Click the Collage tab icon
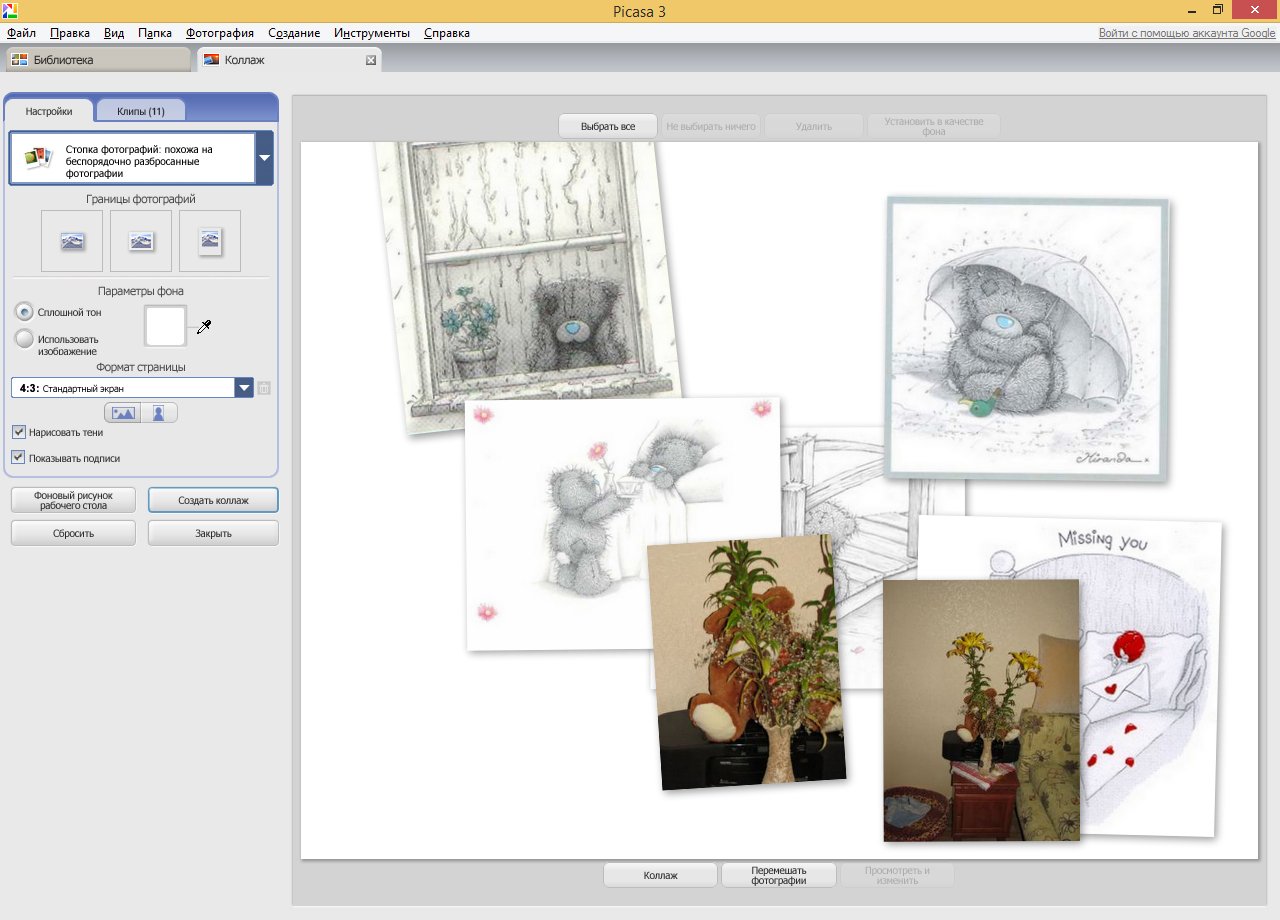This screenshot has height=920, width=1280. [x=210, y=60]
